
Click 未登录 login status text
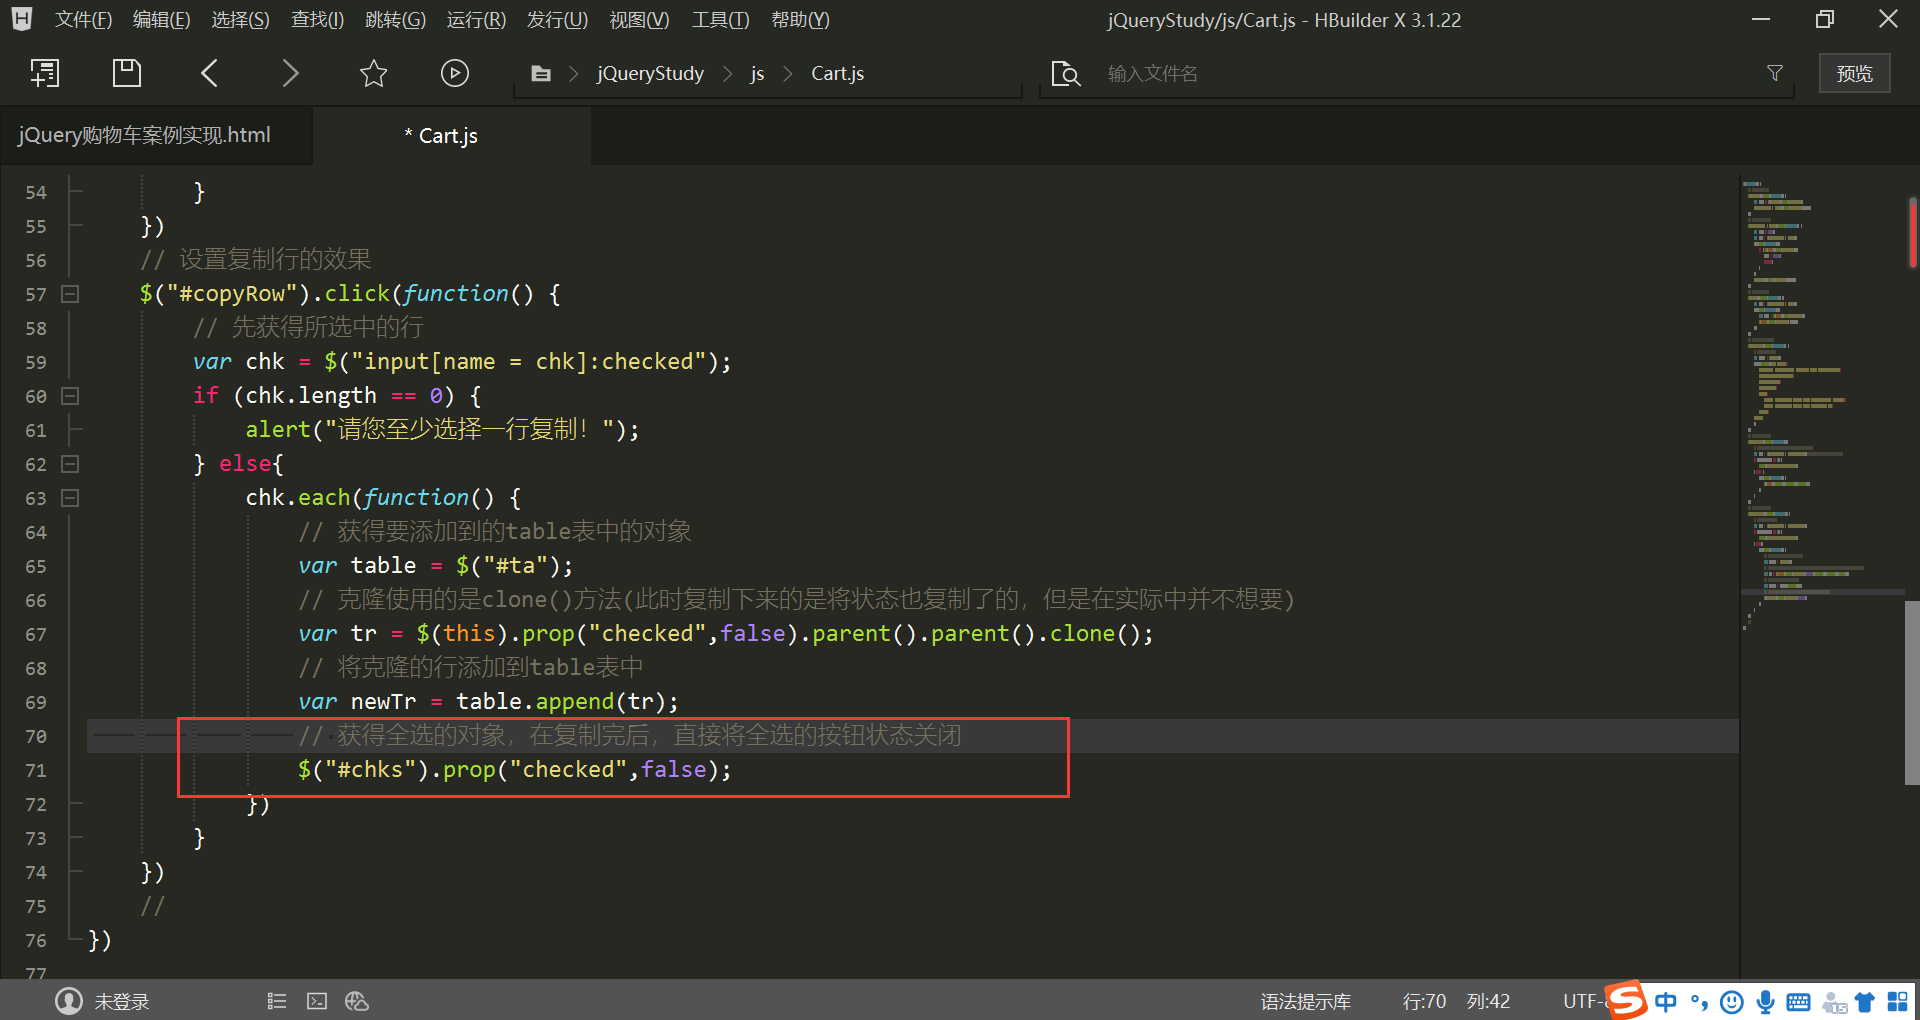coord(121,1001)
